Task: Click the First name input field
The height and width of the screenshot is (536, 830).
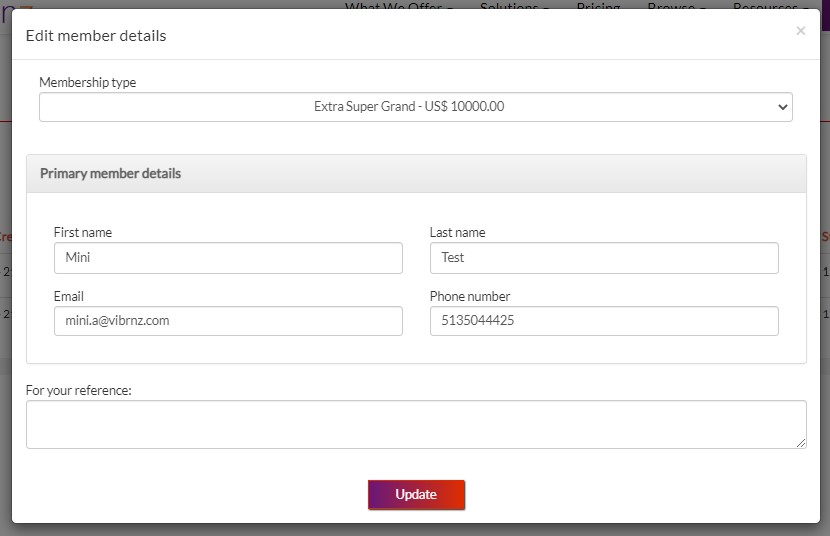Action: point(228,258)
